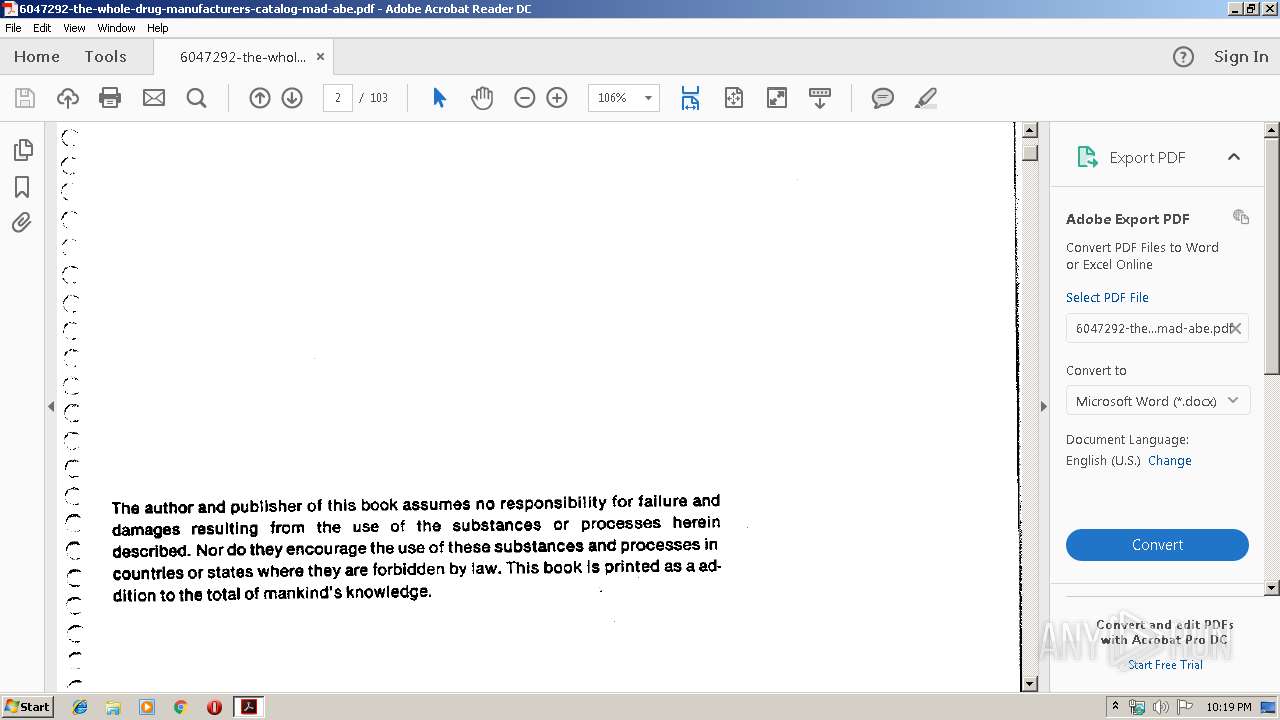This screenshot has height=720, width=1280.
Task: Close the document tab
Action: pos(320,57)
